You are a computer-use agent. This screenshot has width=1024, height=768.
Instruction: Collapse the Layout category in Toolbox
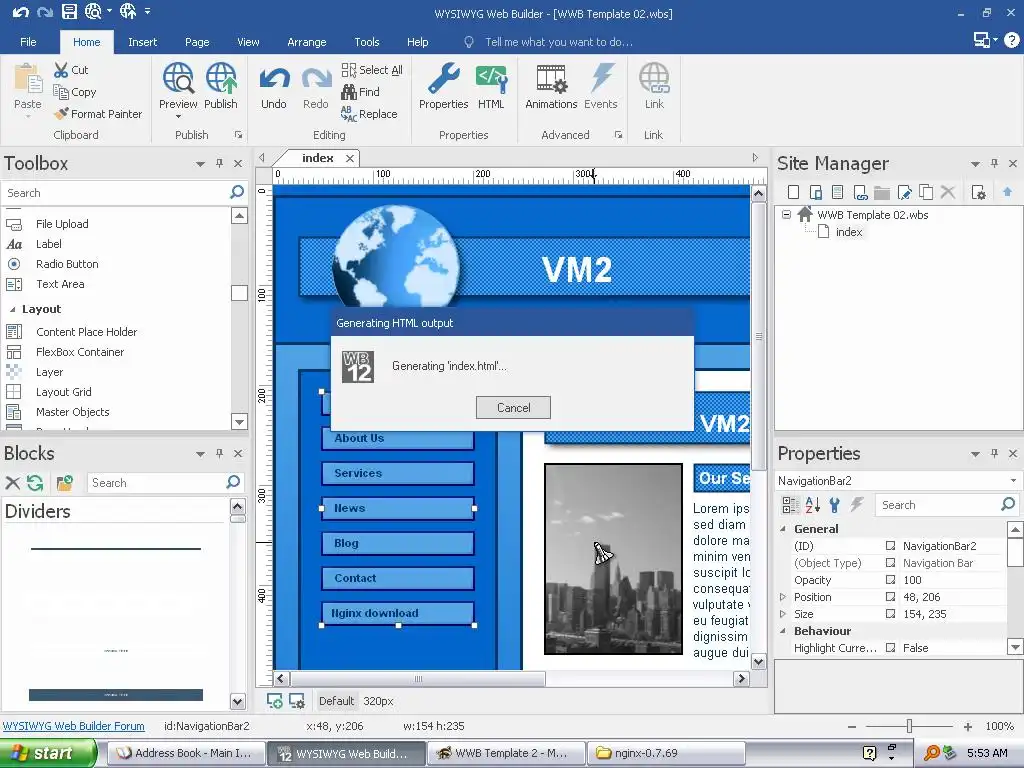(12, 309)
